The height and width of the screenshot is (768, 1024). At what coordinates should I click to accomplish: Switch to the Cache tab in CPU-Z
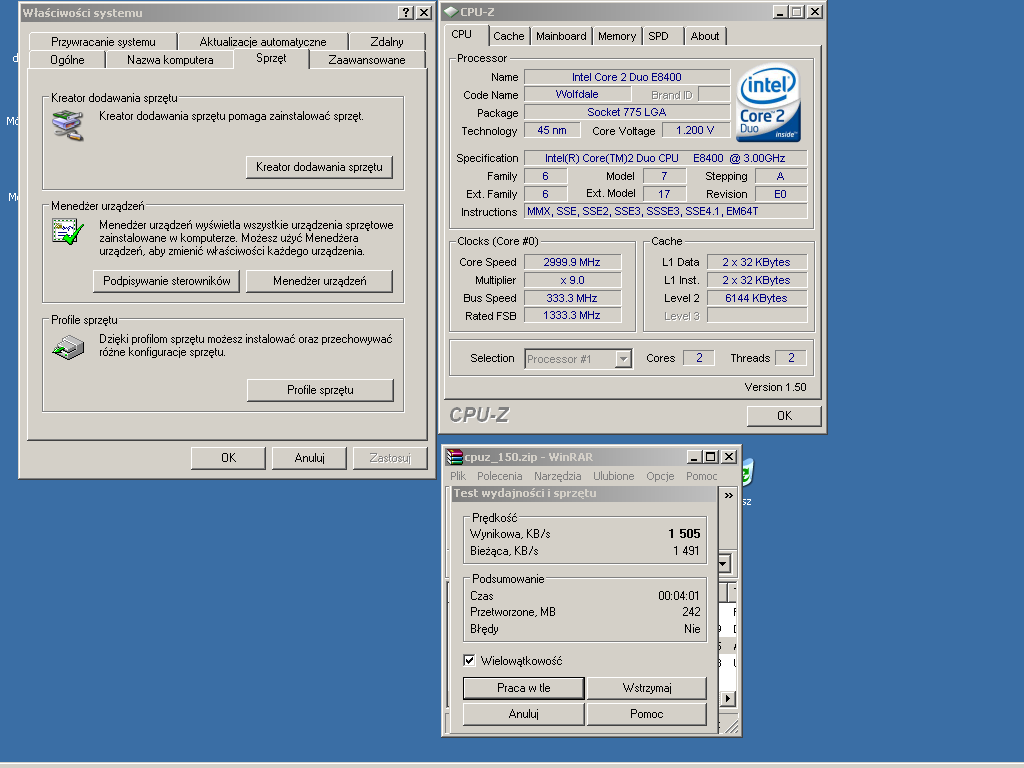click(x=509, y=36)
